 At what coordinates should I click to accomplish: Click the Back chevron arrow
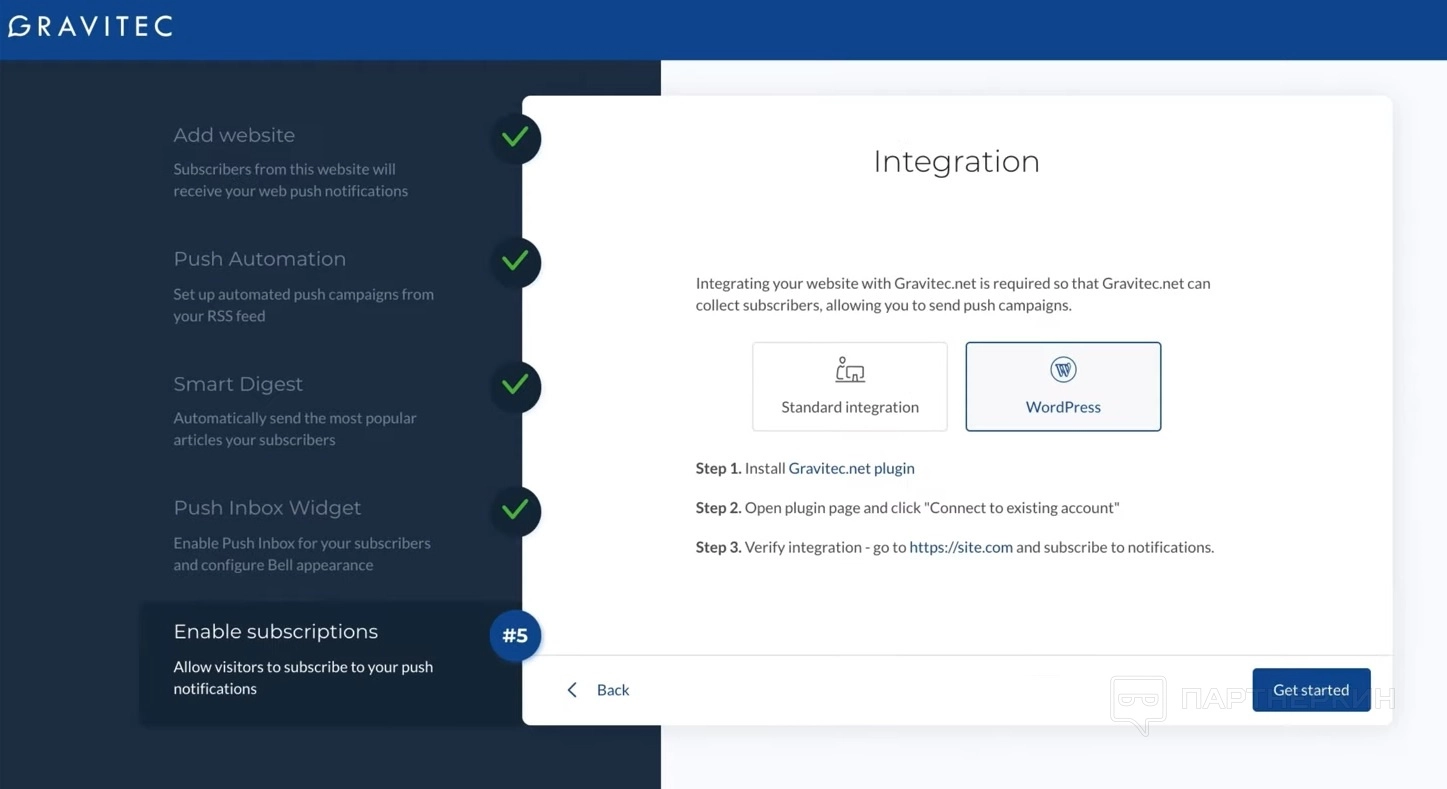572,690
